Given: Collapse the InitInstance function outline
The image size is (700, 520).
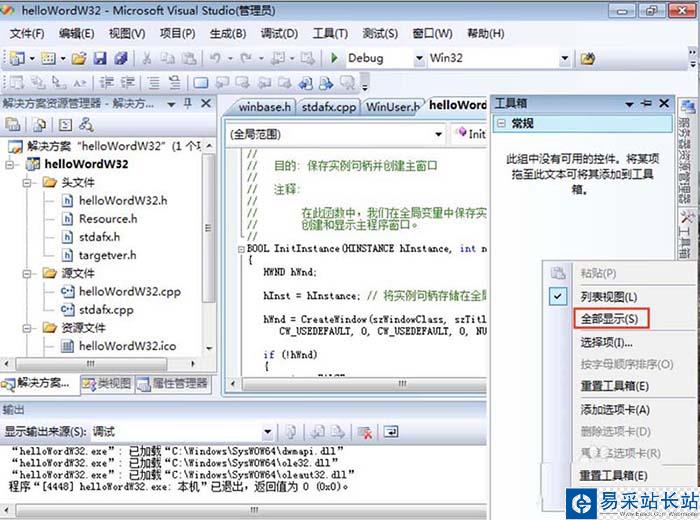Looking at the screenshot, I should (242, 249).
